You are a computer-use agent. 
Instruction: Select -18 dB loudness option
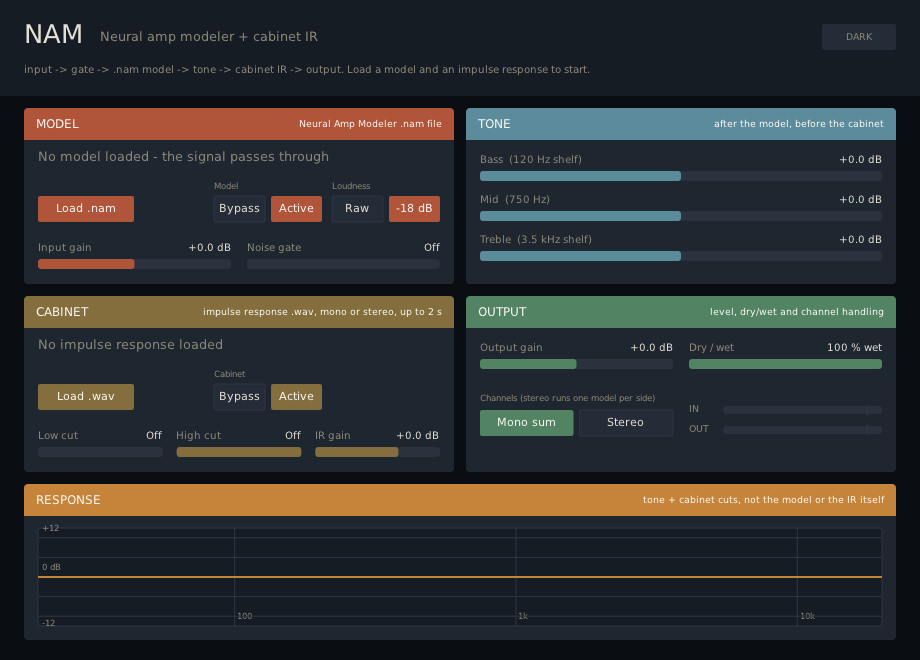point(414,209)
